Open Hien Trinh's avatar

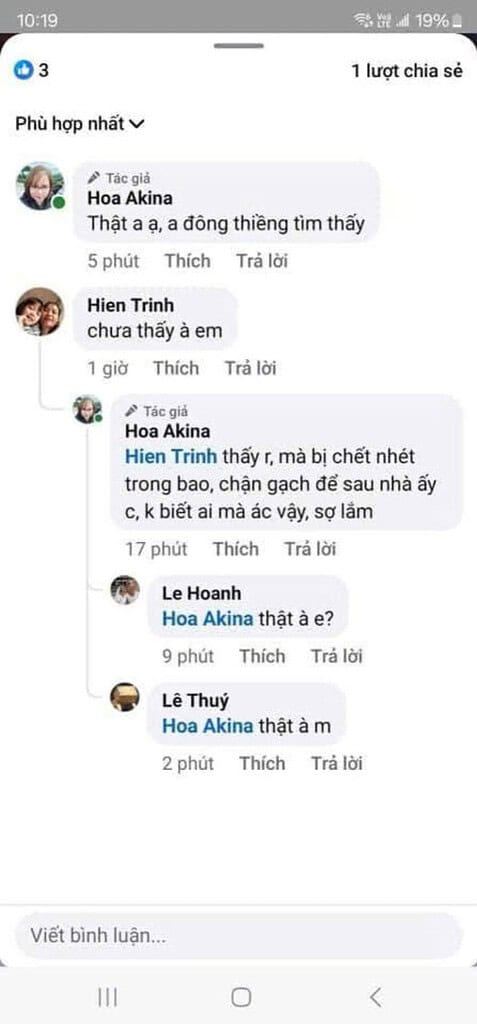pos(40,312)
